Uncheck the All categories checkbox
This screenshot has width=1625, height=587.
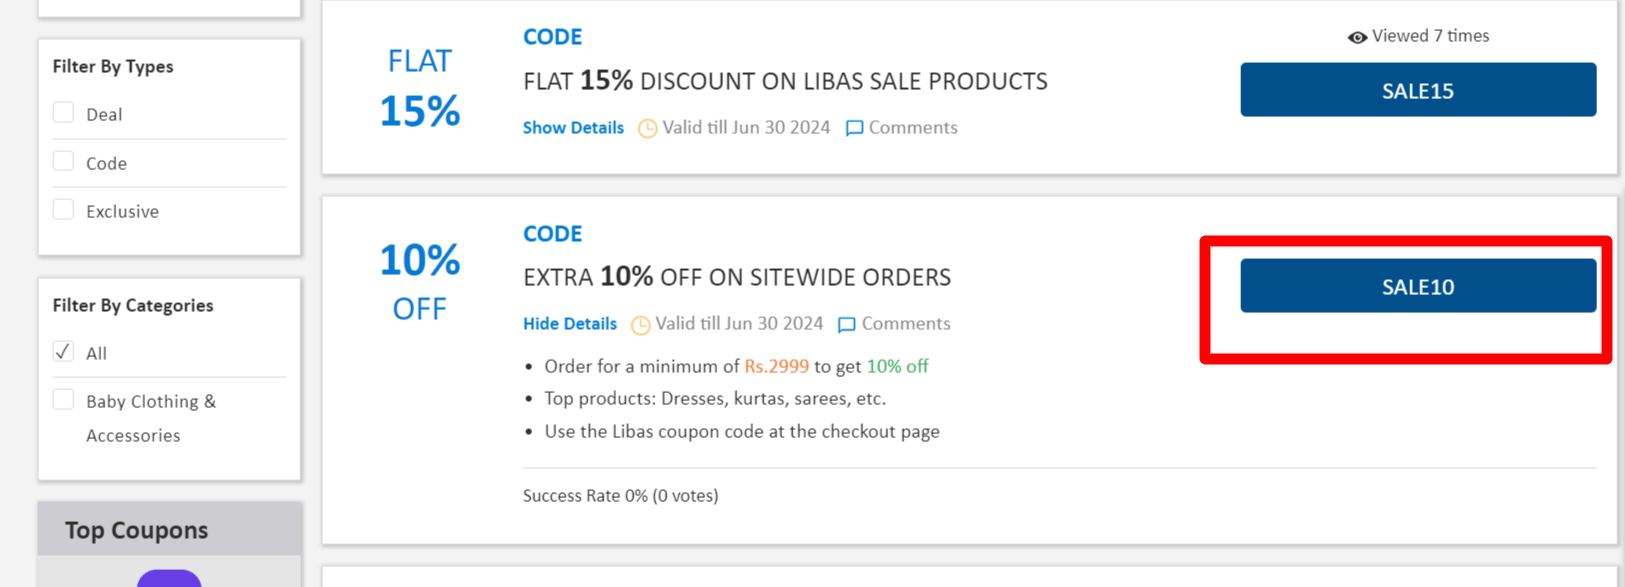(63, 351)
